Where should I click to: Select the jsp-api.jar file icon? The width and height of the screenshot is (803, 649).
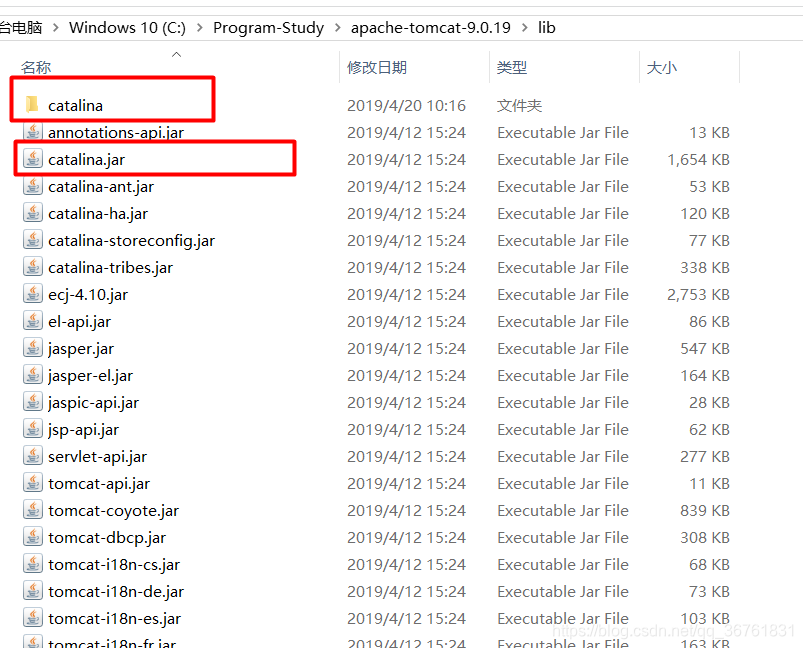33,429
